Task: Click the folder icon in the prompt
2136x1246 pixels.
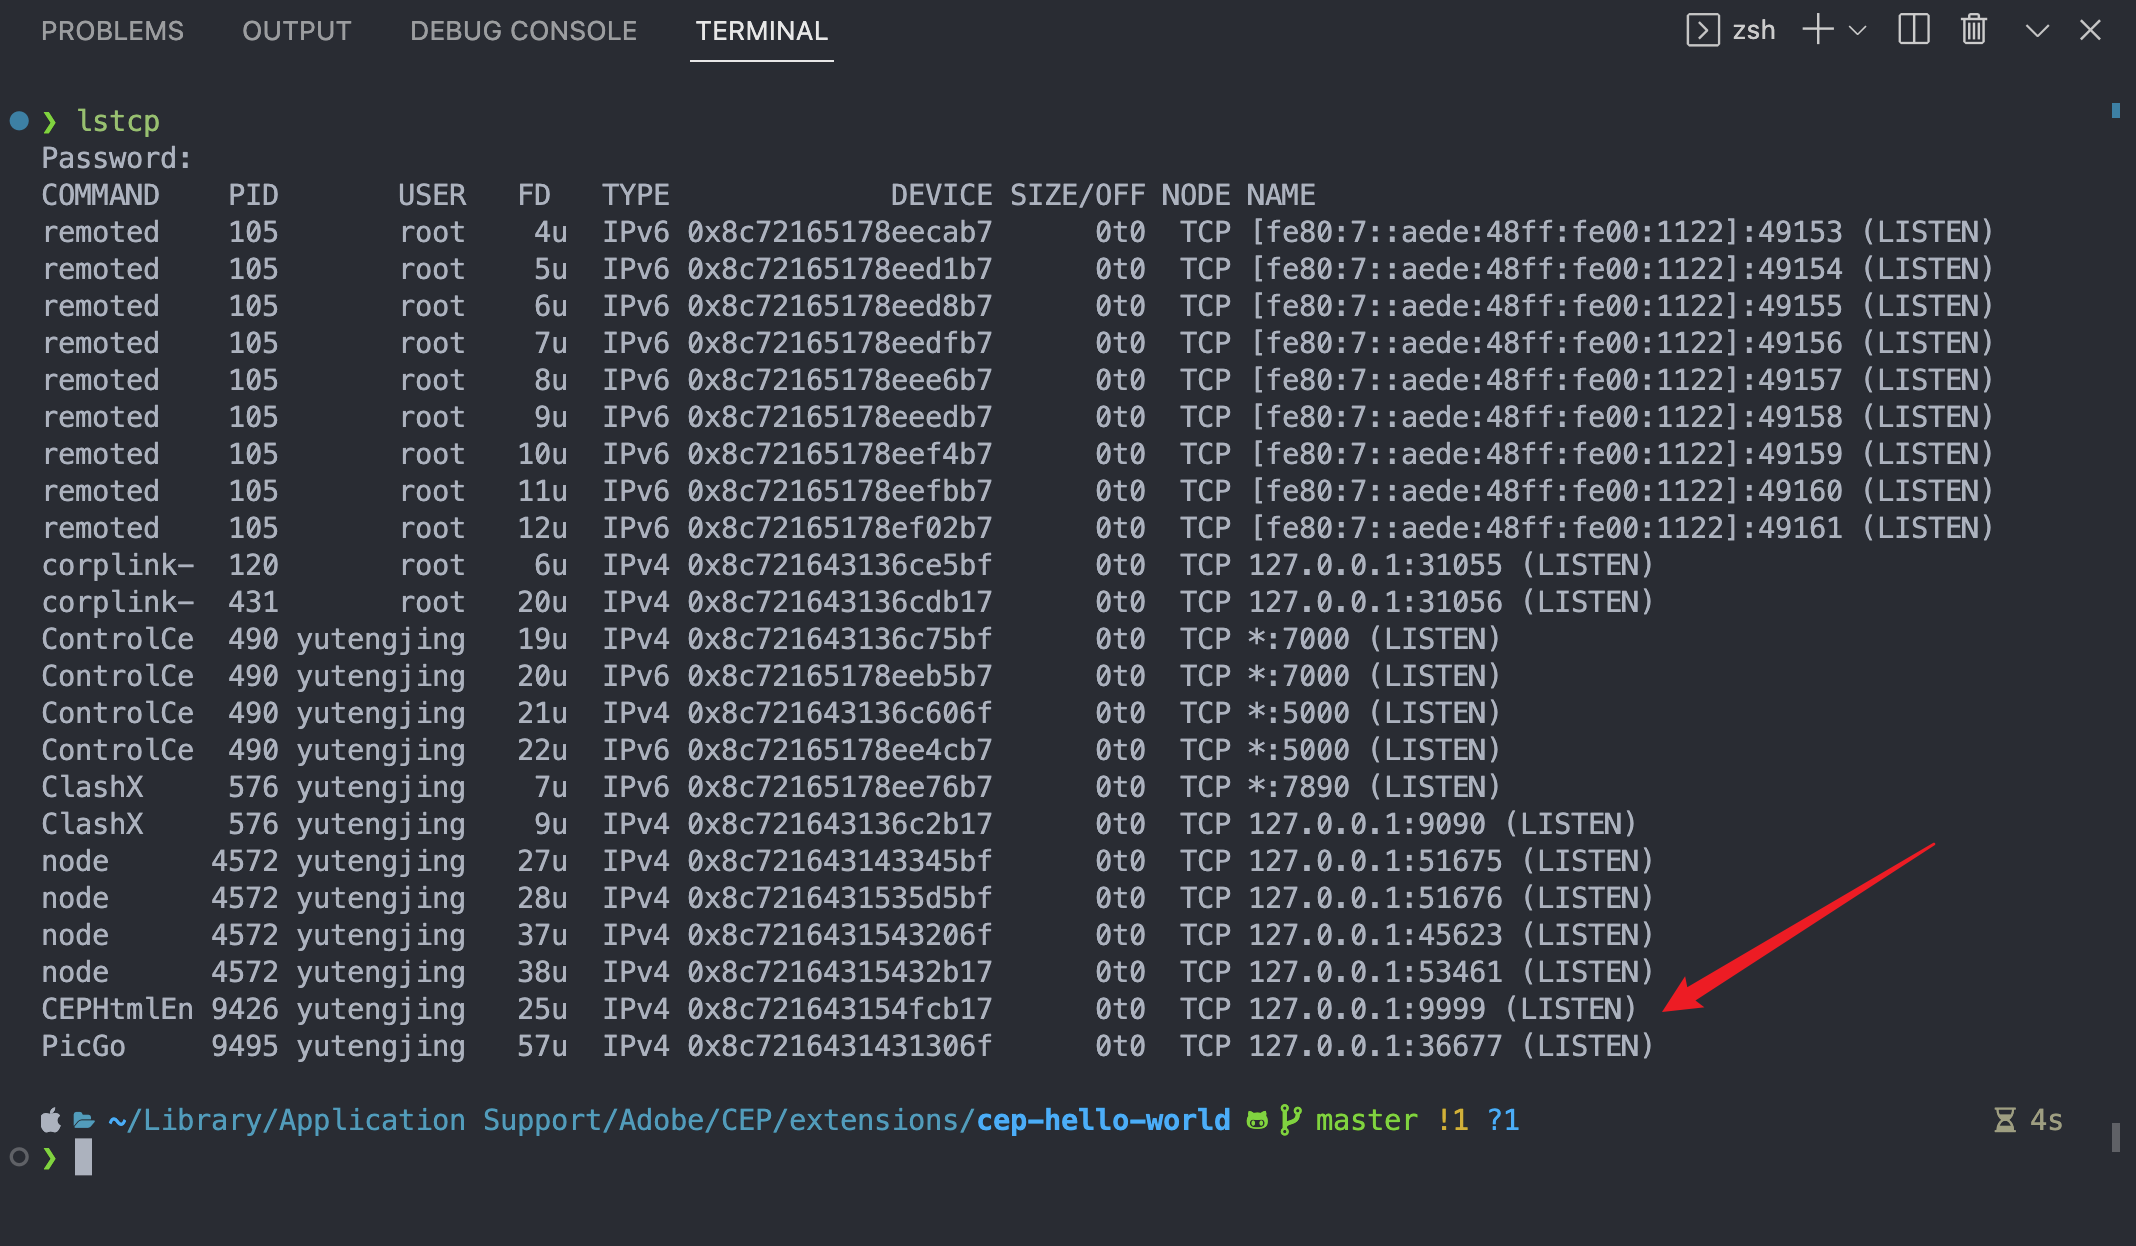Action: [84, 1120]
